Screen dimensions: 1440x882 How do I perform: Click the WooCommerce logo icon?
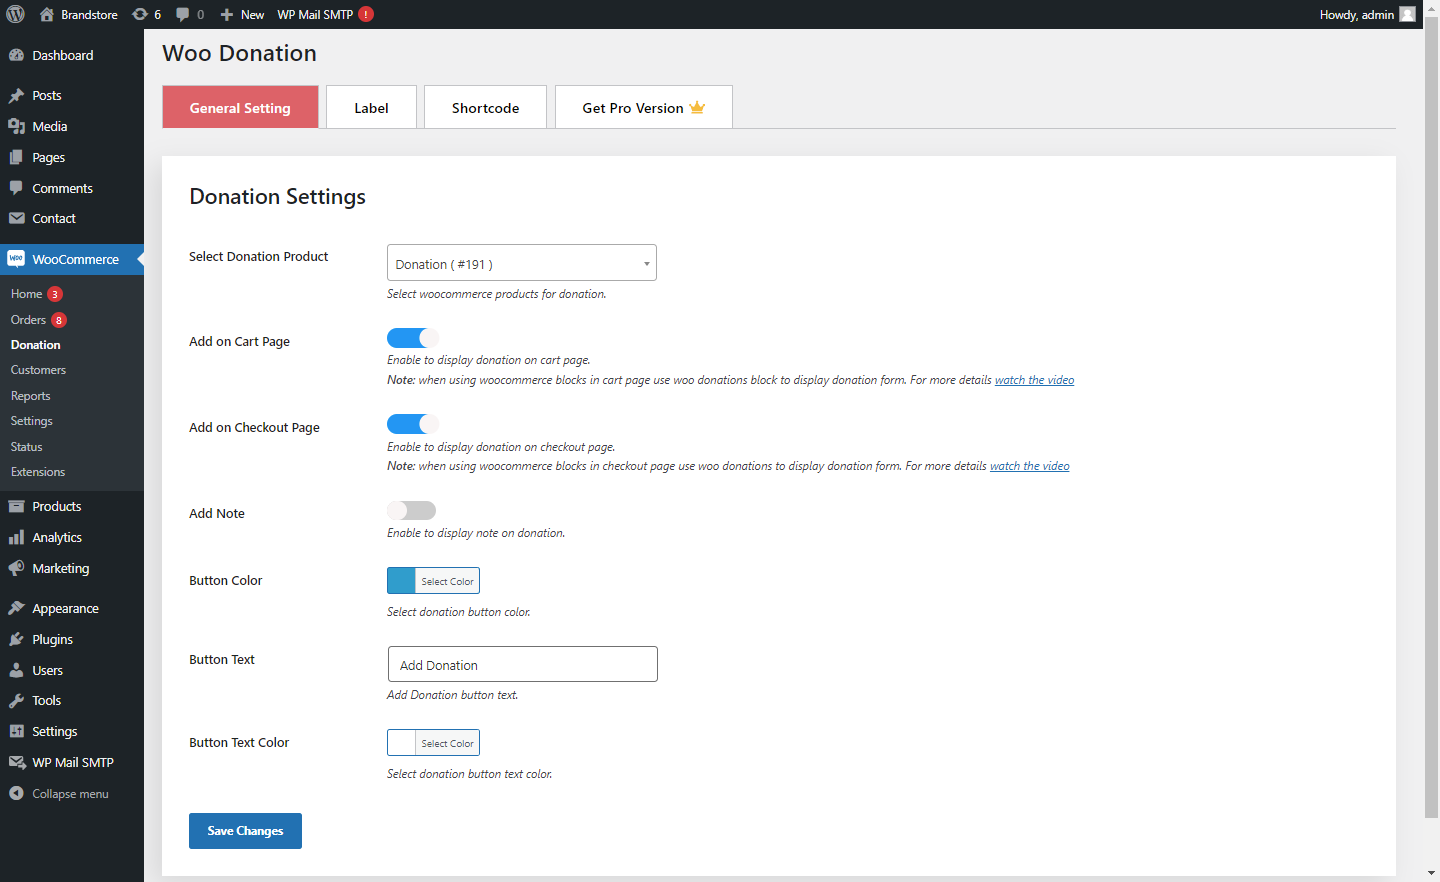(x=16, y=259)
